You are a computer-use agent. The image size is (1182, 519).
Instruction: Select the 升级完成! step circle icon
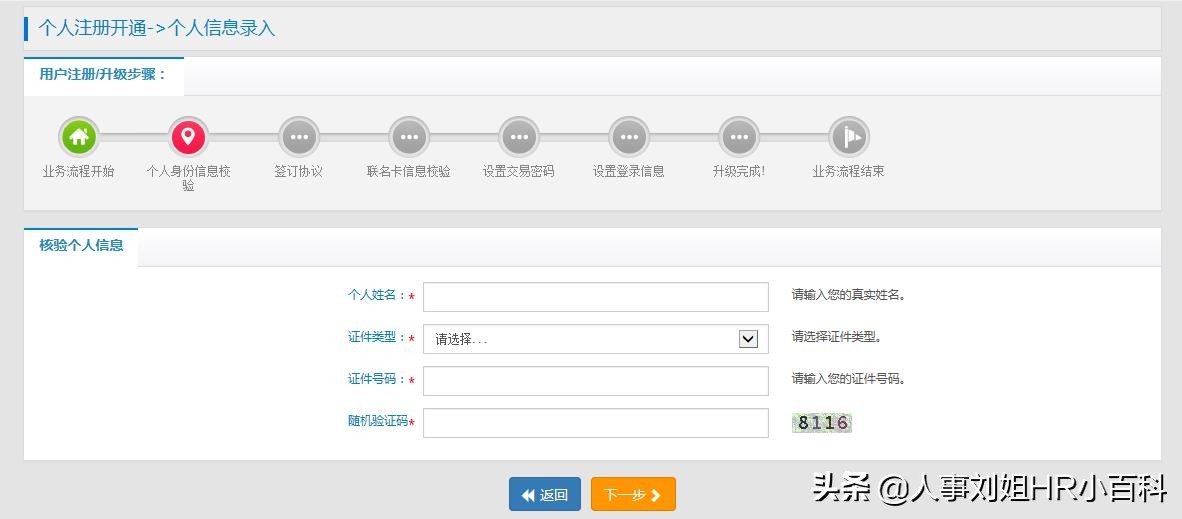[x=739, y=137]
